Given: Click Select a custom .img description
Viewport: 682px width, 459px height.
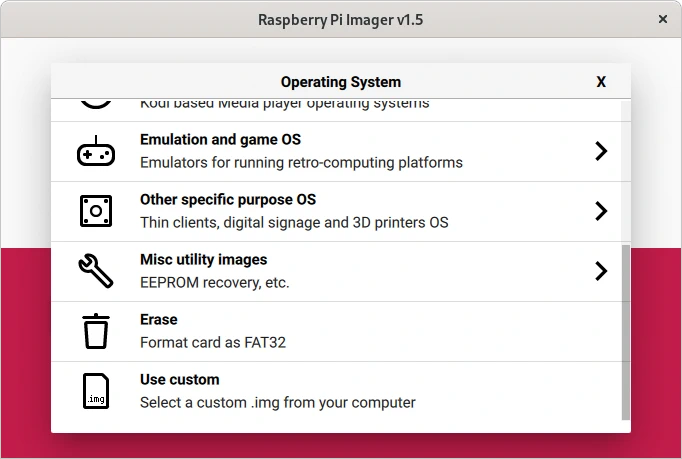Looking at the screenshot, I should tap(277, 403).
